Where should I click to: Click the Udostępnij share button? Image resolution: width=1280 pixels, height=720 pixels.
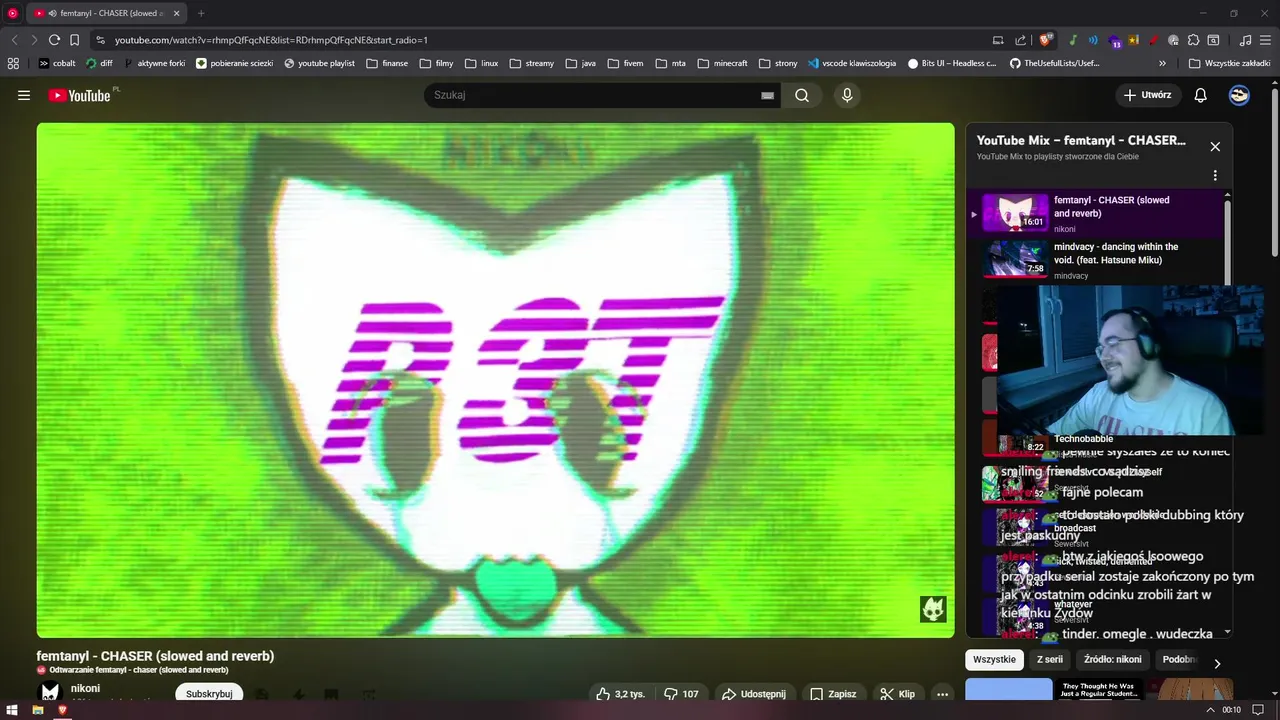click(754, 694)
